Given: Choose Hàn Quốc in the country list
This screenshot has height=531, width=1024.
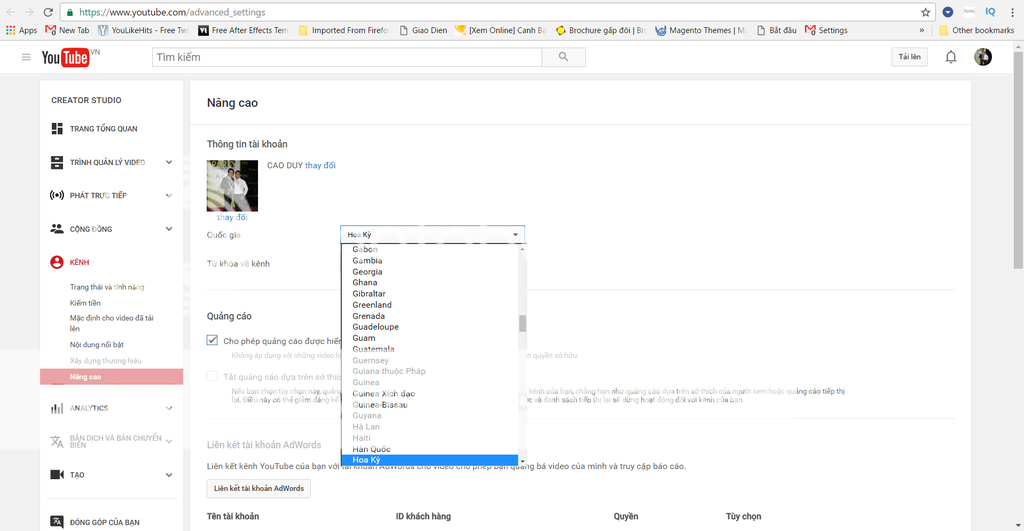Looking at the screenshot, I should 371,449.
